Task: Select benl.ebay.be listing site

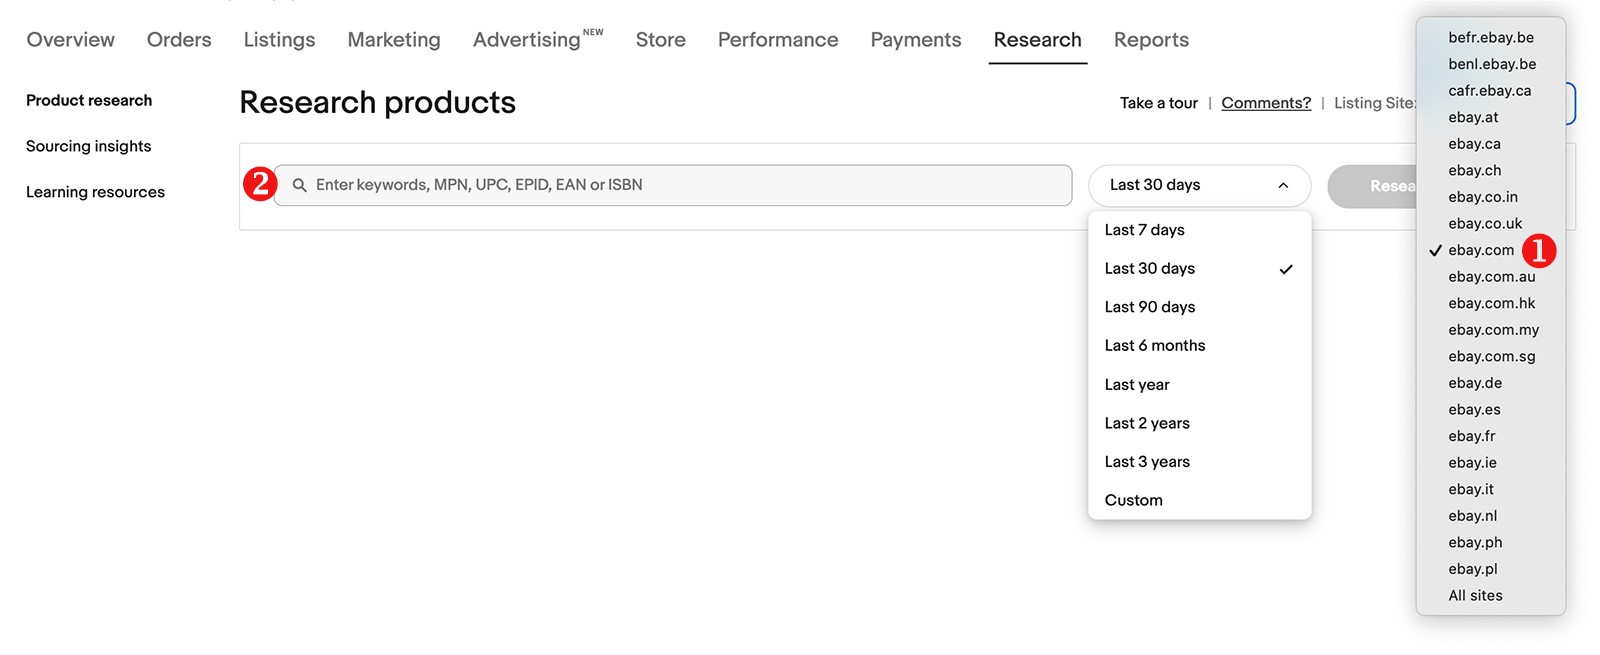Action: pyautogui.click(x=1491, y=64)
